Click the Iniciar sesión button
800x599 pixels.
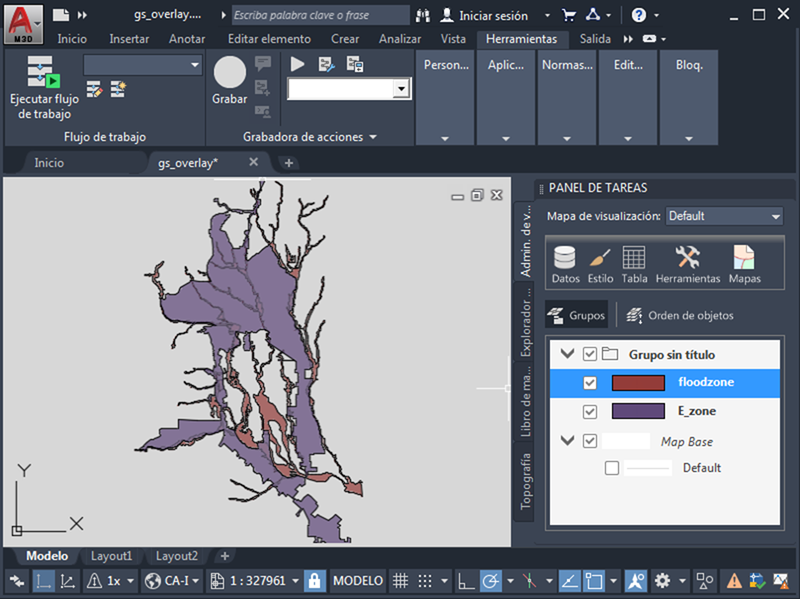487,16
